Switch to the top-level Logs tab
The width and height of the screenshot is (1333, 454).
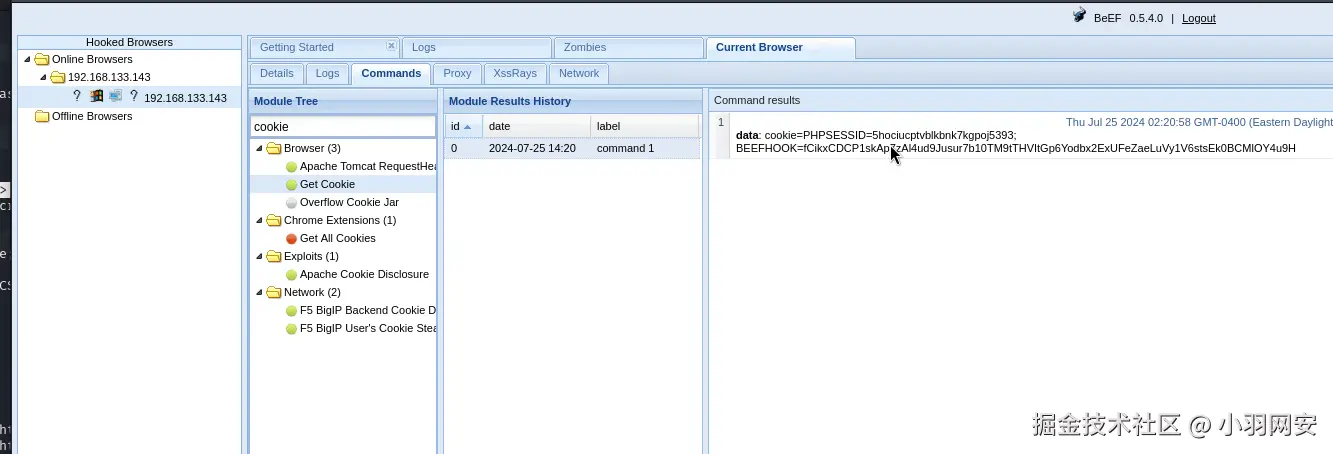coord(477,47)
